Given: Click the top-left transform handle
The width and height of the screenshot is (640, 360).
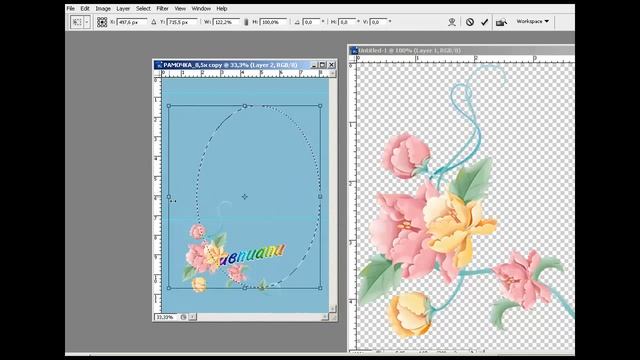Looking at the screenshot, I should click(x=169, y=106).
